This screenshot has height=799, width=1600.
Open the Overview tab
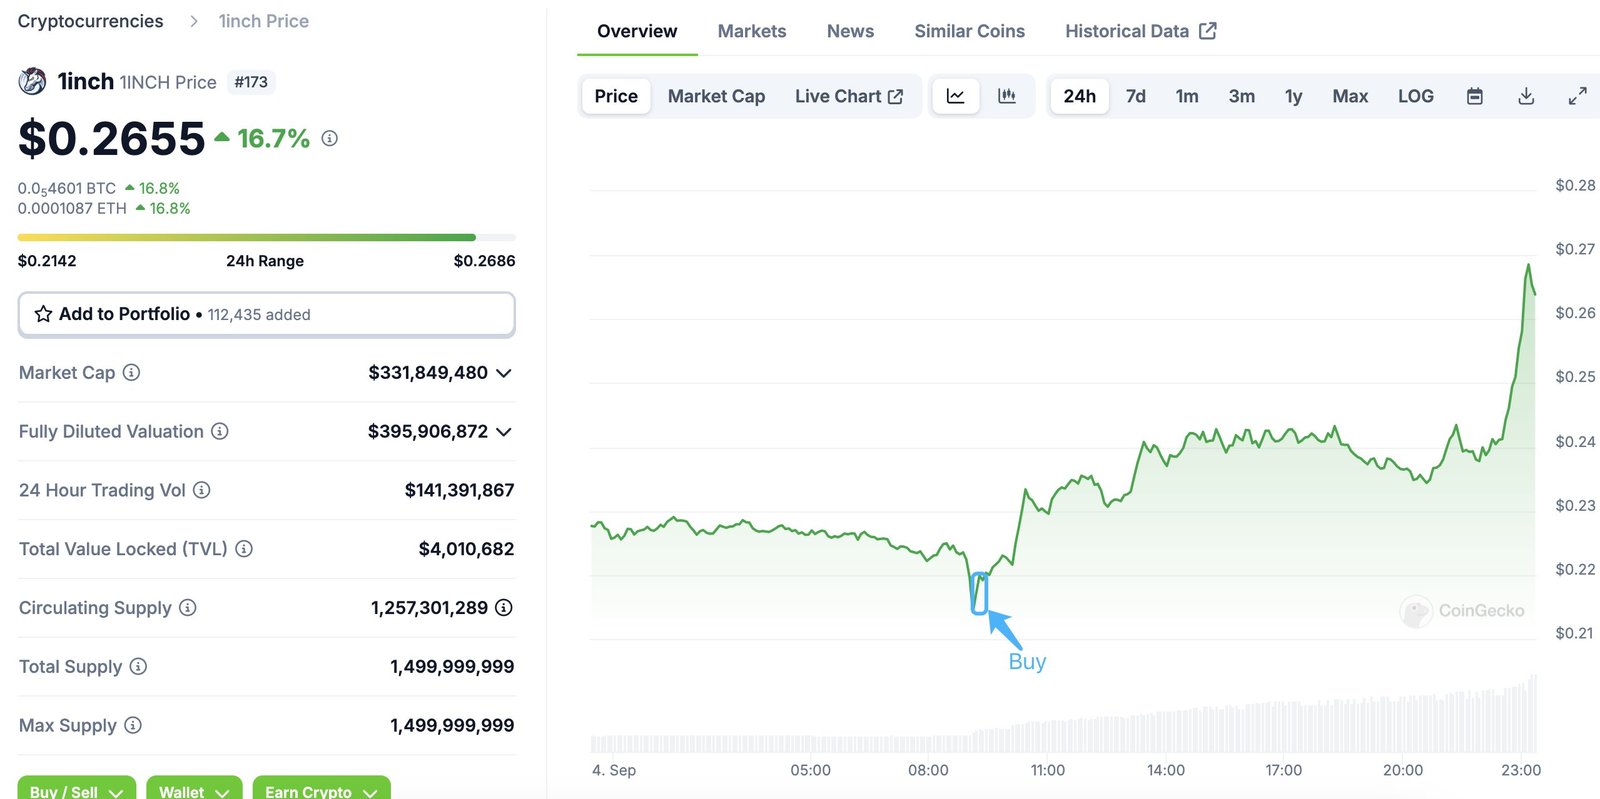(637, 31)
